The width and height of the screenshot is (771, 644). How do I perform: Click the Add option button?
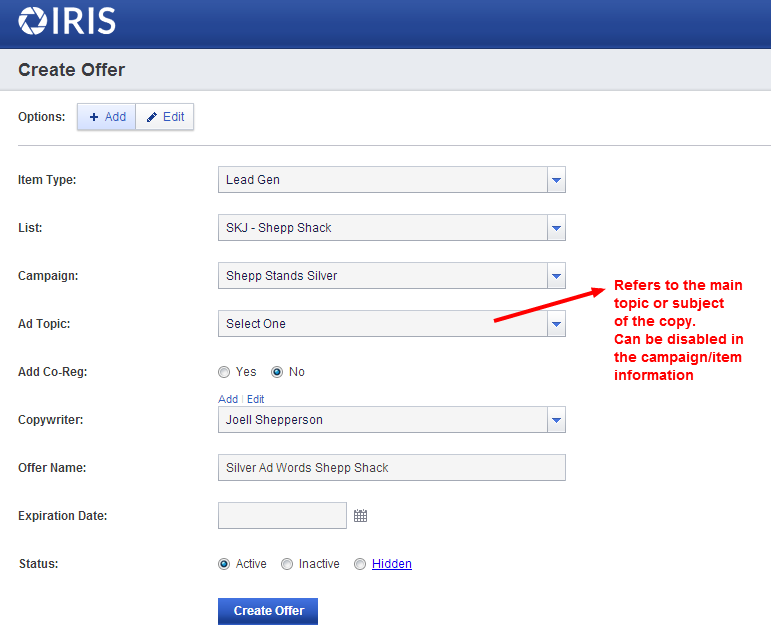(107, 117)
